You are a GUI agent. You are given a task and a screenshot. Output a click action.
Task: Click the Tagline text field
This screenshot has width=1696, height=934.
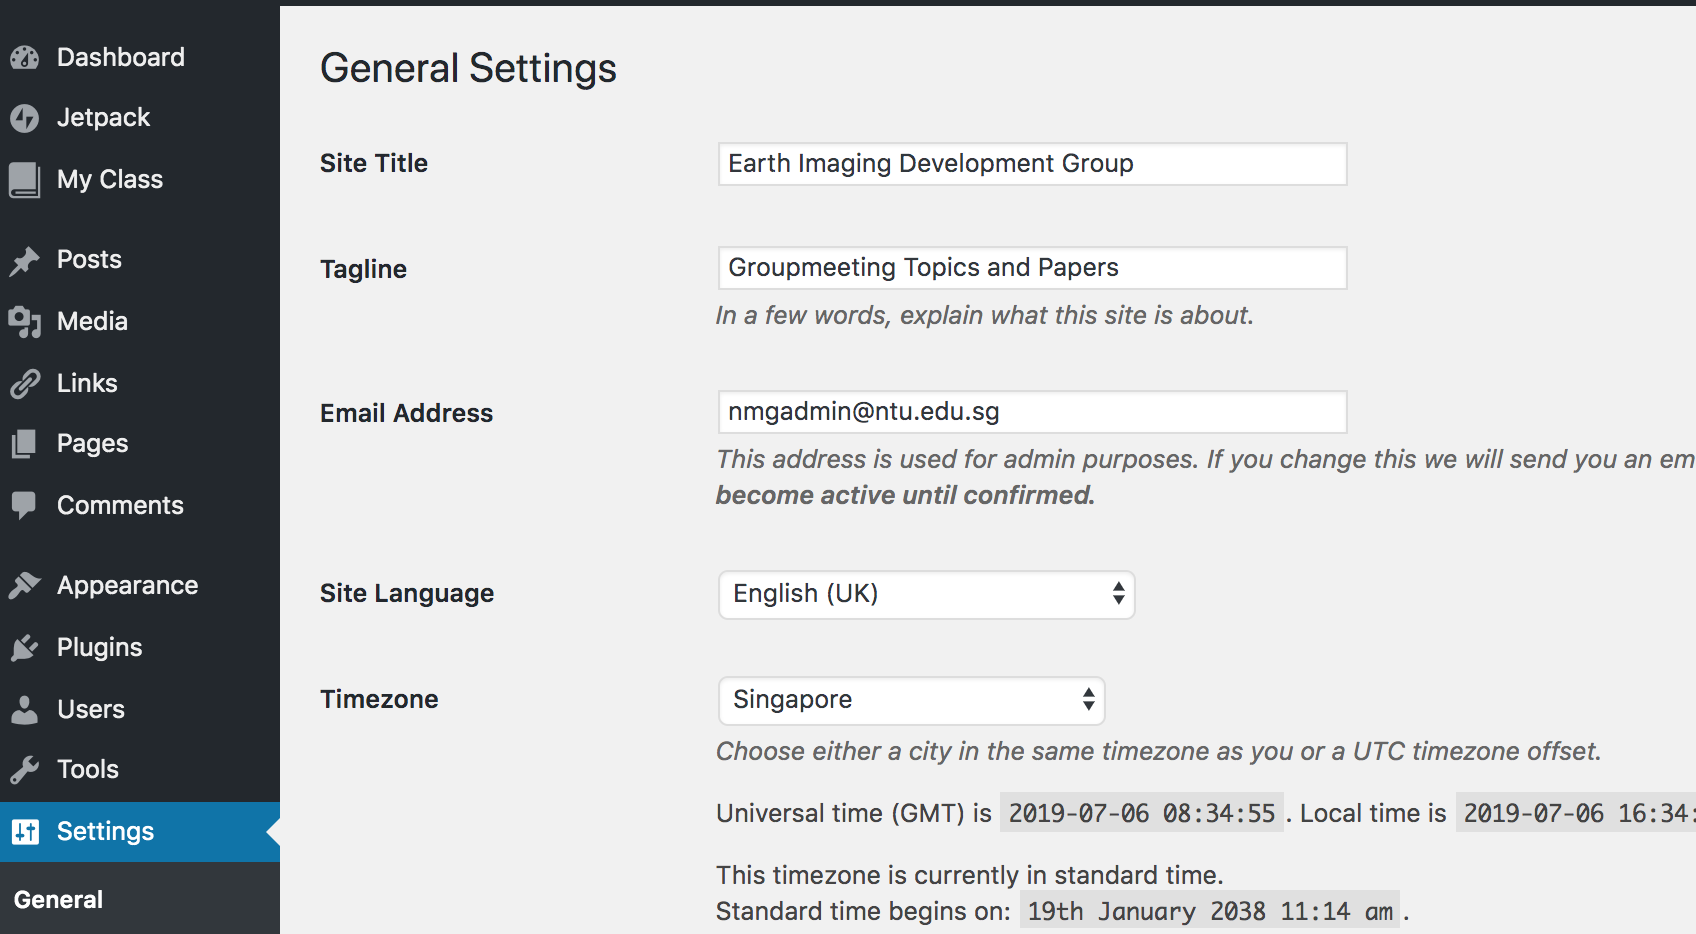(x=1032, y=267)
